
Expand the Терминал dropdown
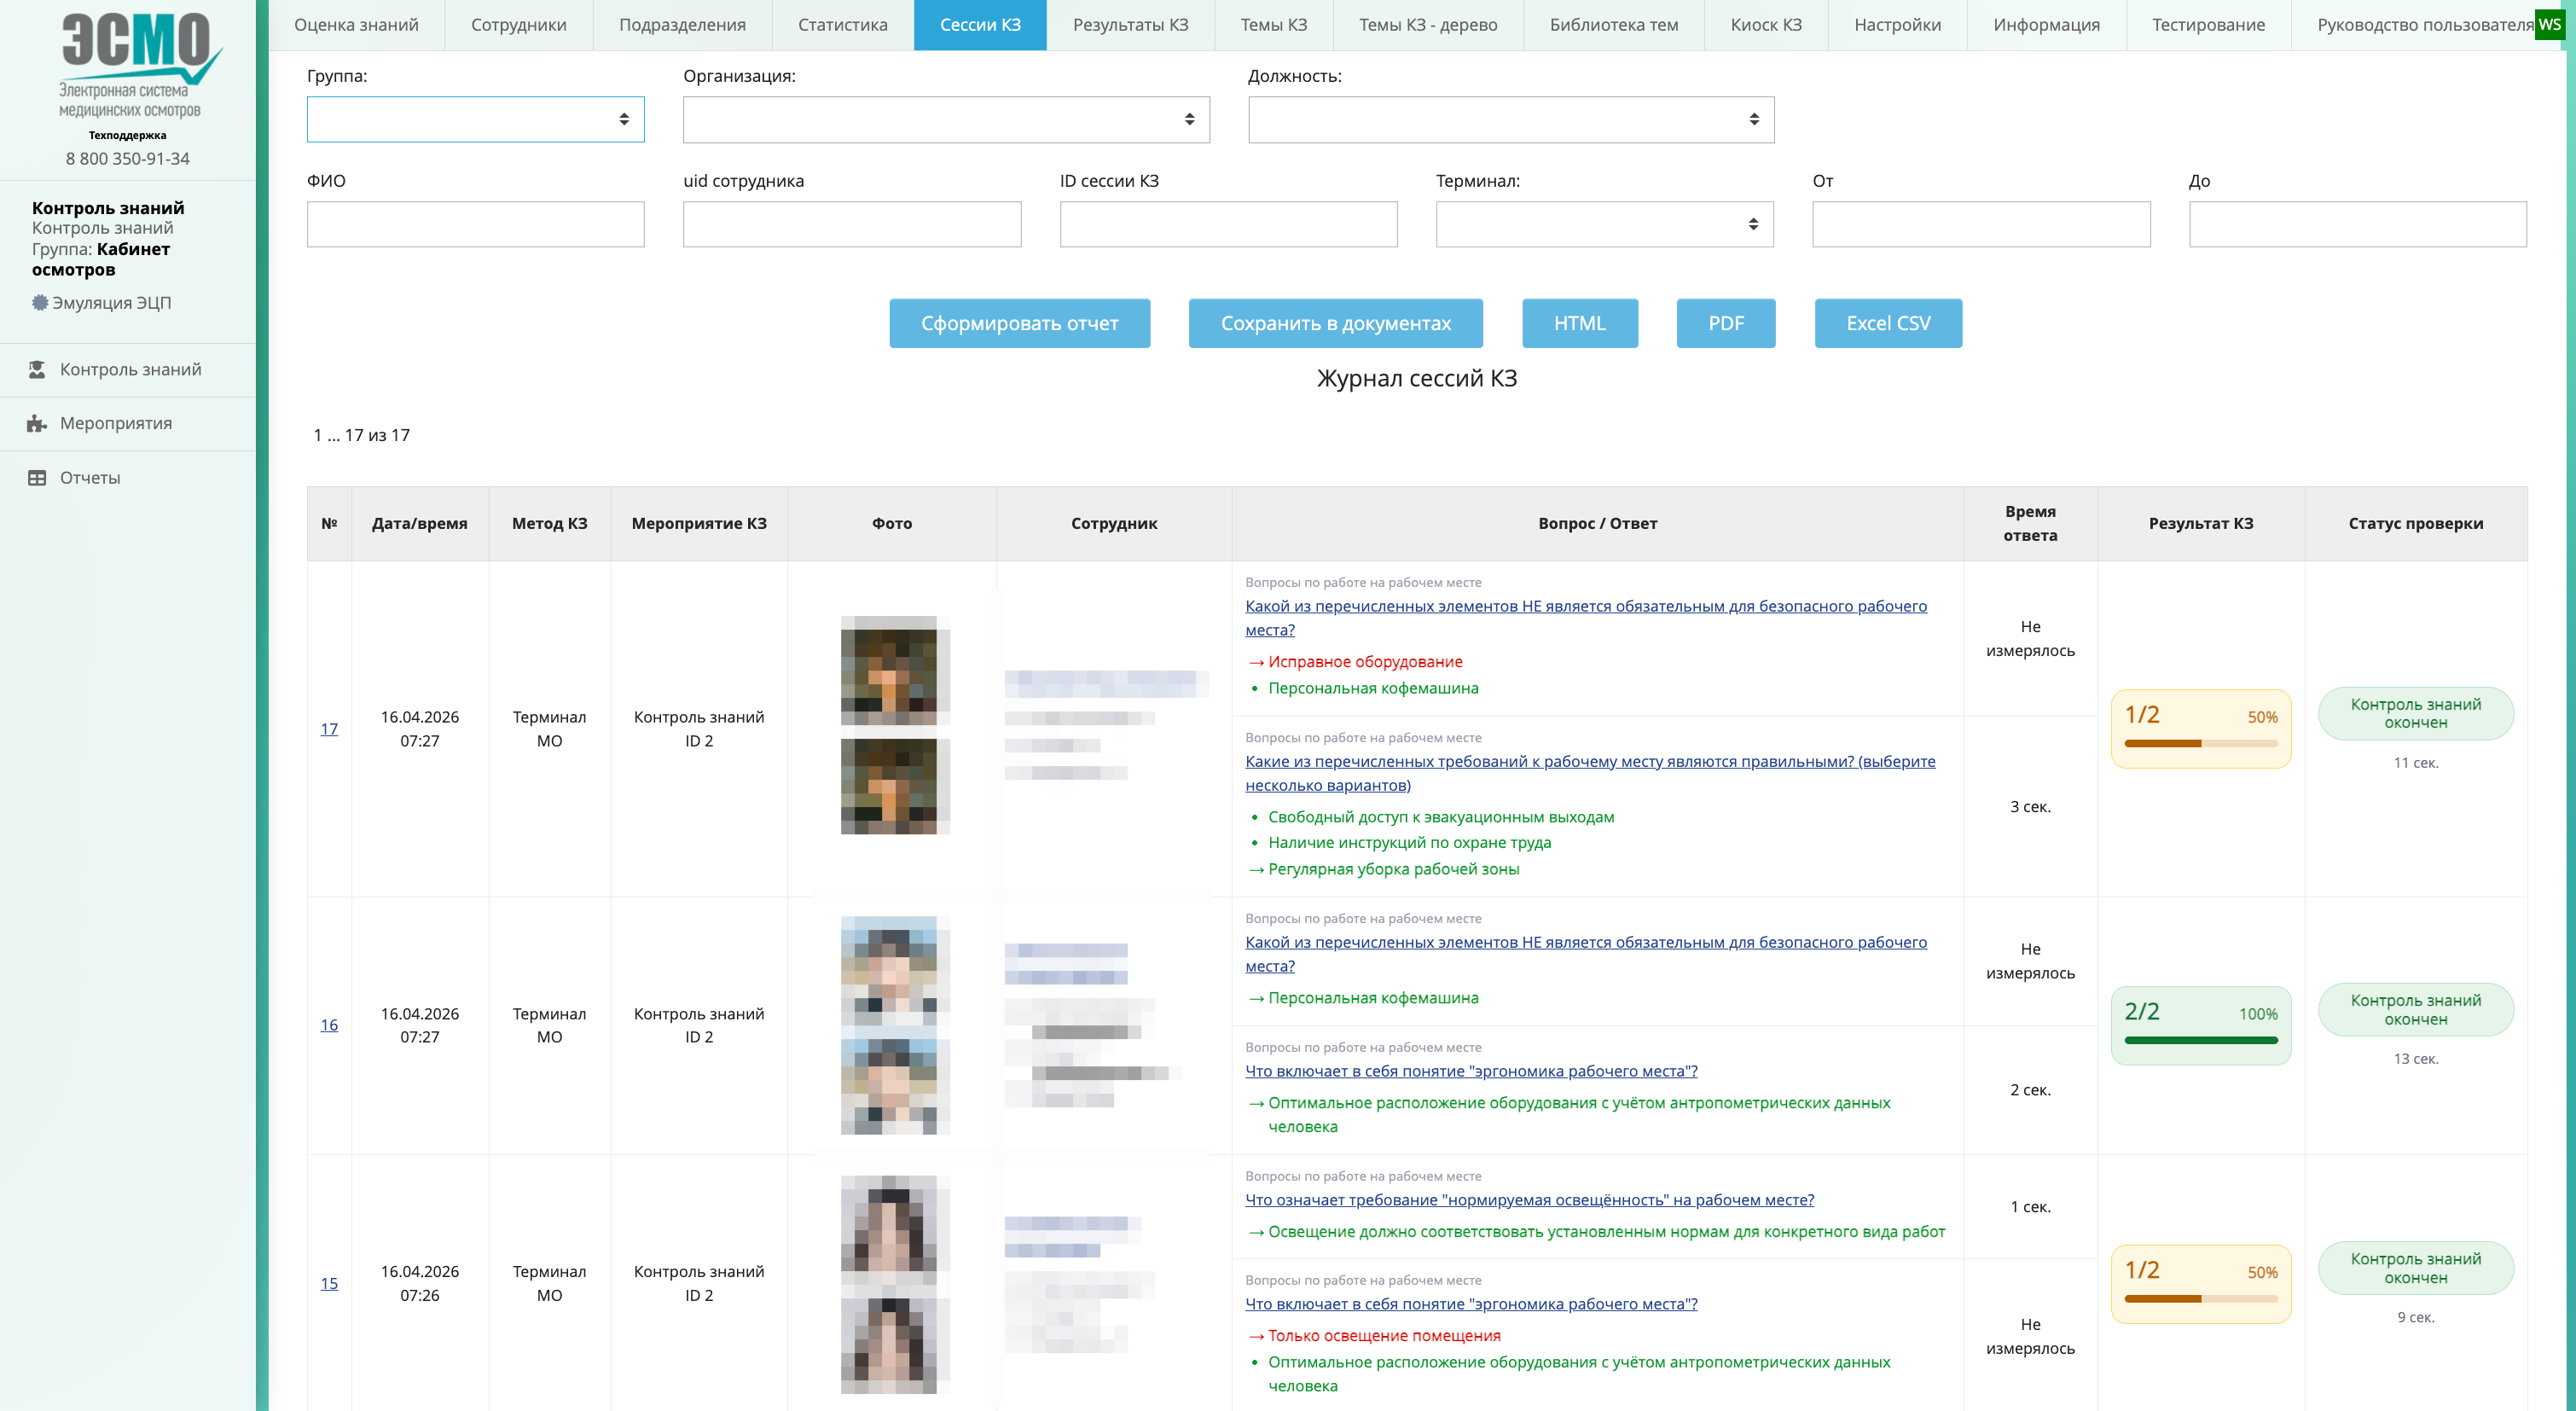point(1605,224)
